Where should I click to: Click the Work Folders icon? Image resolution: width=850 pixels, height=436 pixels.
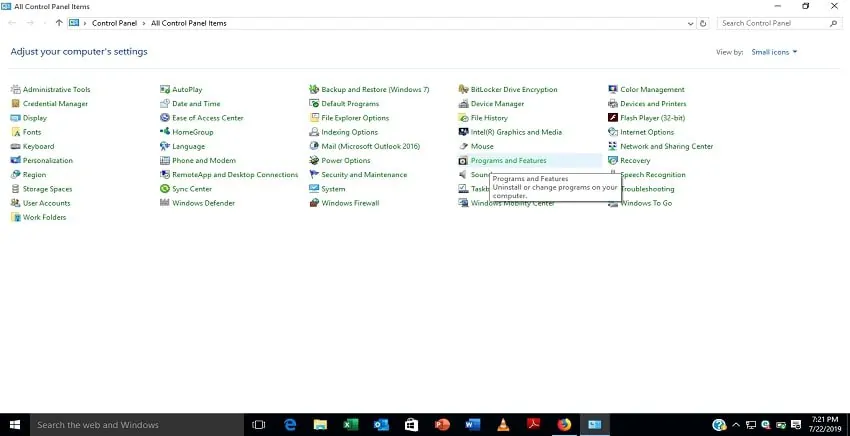[x=15, y=217]
